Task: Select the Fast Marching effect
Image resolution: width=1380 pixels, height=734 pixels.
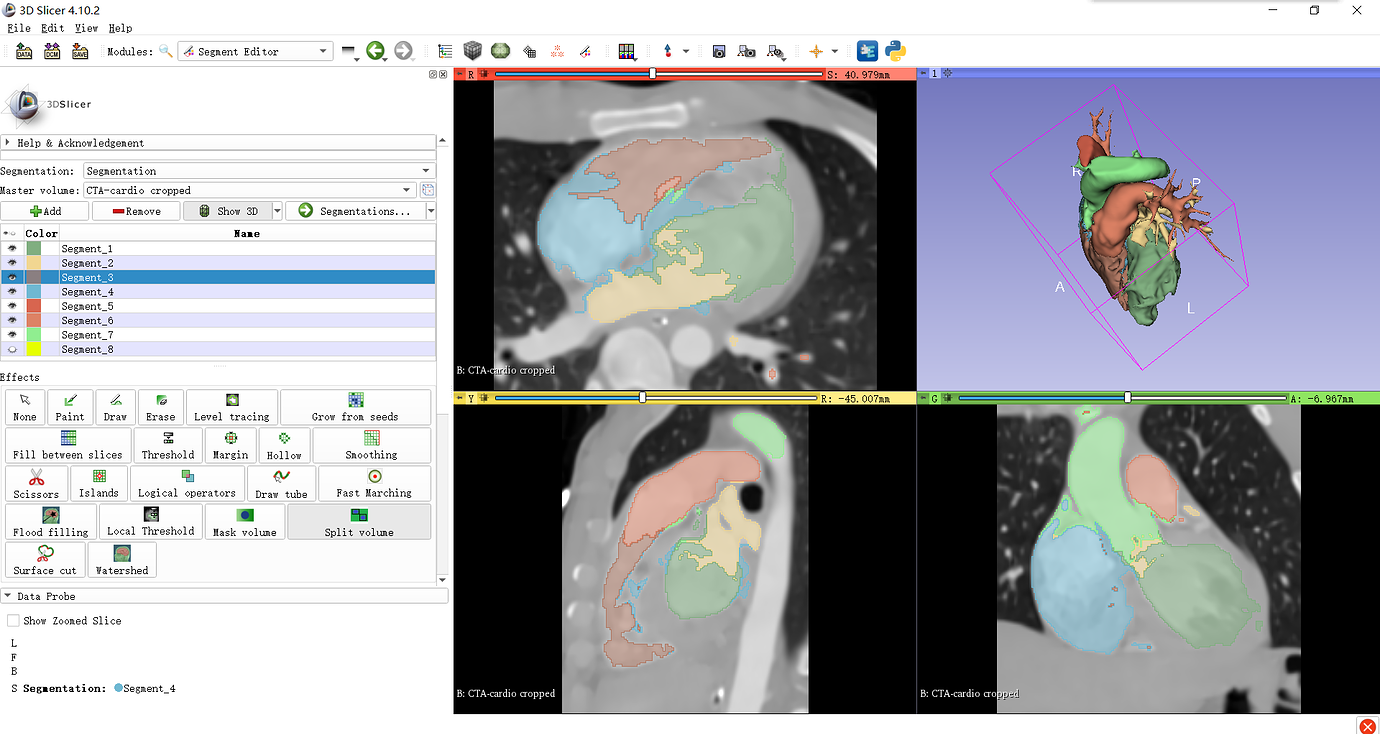Action: coord(374,483)
